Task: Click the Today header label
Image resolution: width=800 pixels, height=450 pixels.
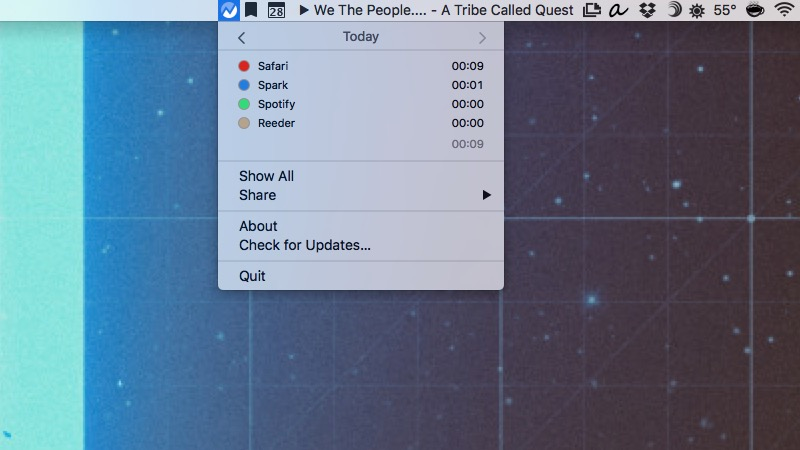Action: [x=361, y=37]
